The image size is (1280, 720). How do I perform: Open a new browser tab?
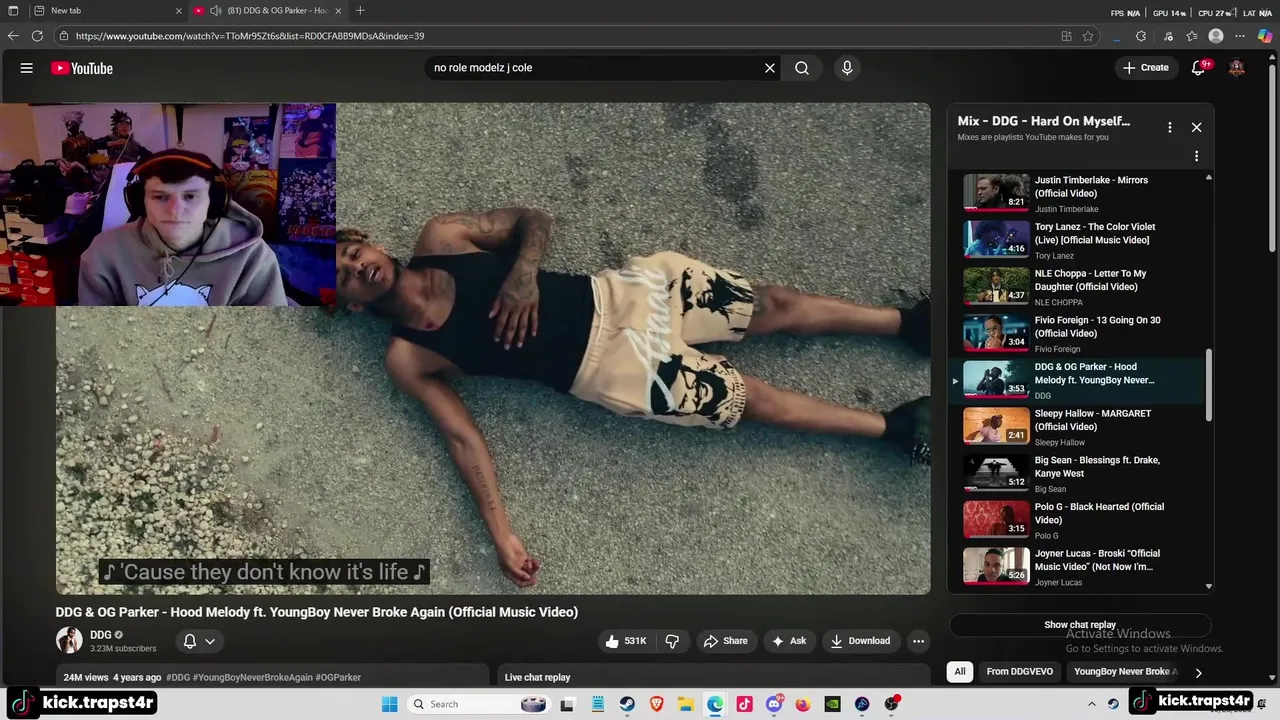tap(360, 11)
